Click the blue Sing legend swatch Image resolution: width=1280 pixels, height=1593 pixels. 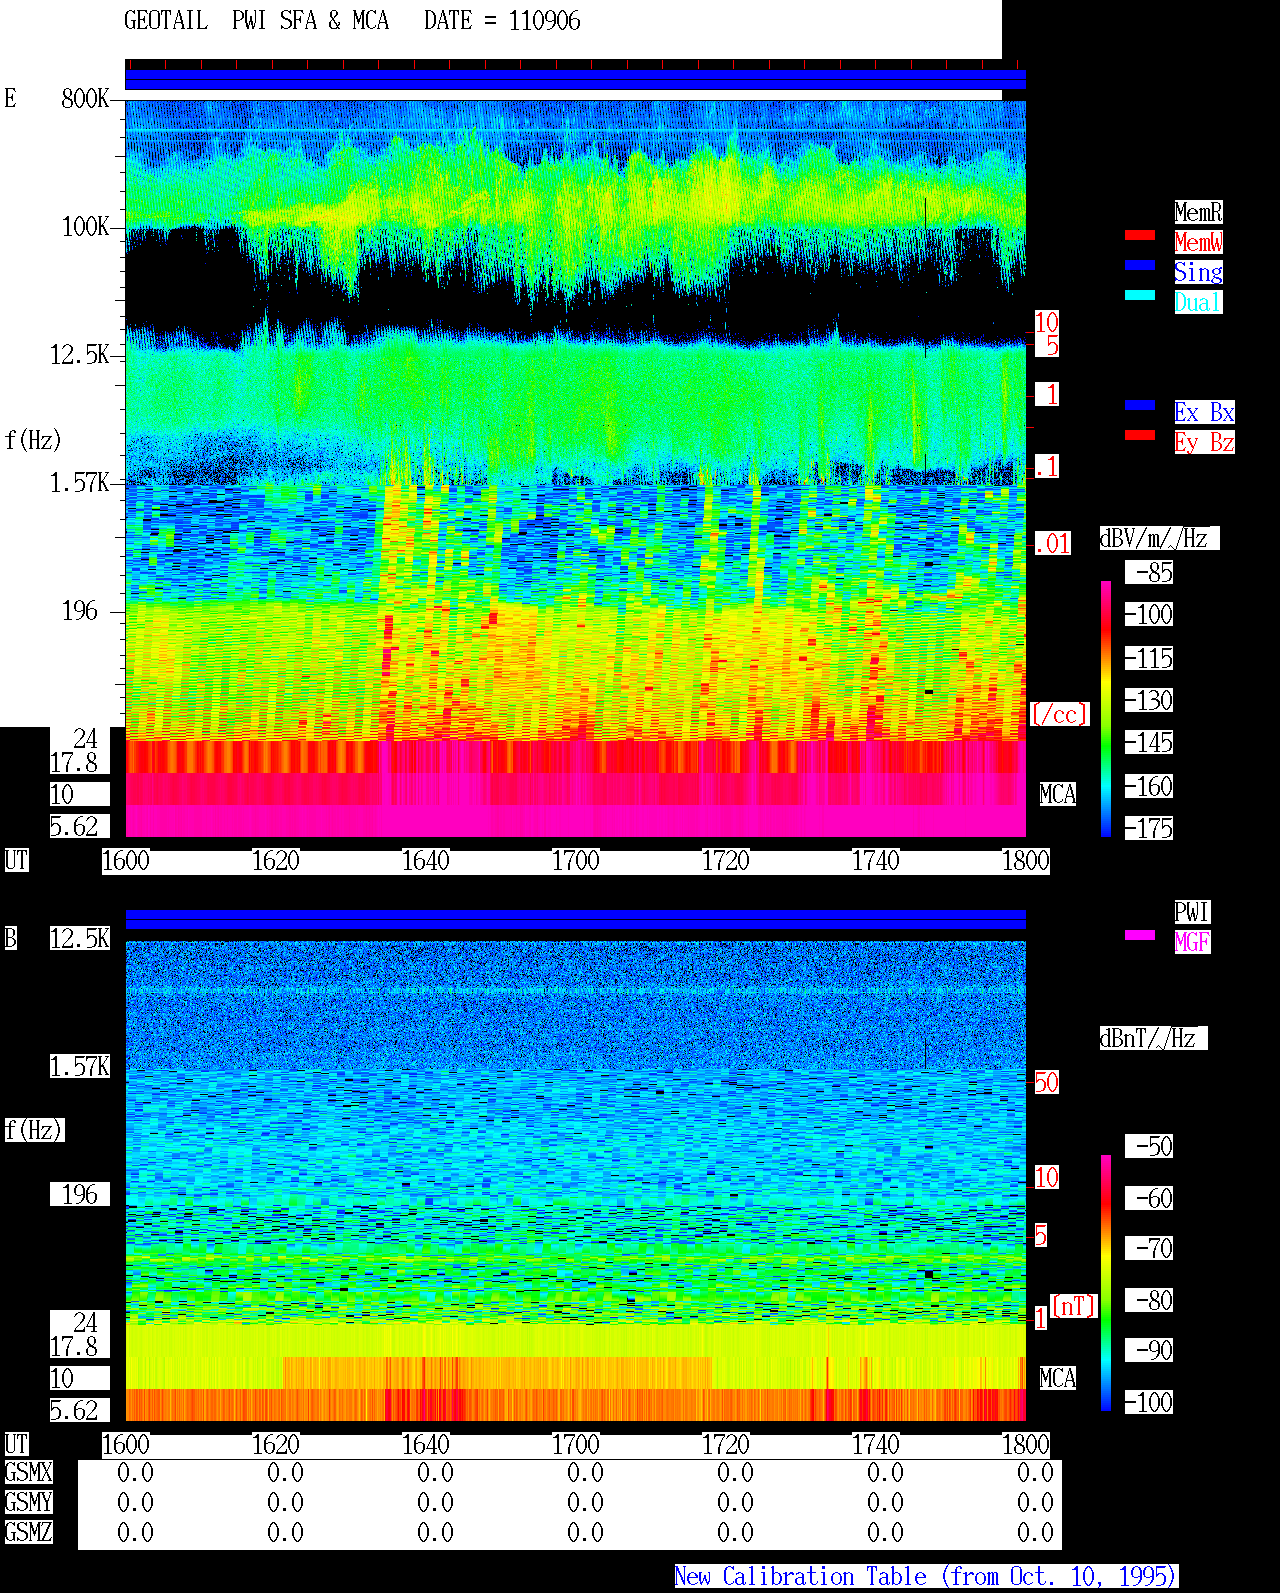[1140, 265]
